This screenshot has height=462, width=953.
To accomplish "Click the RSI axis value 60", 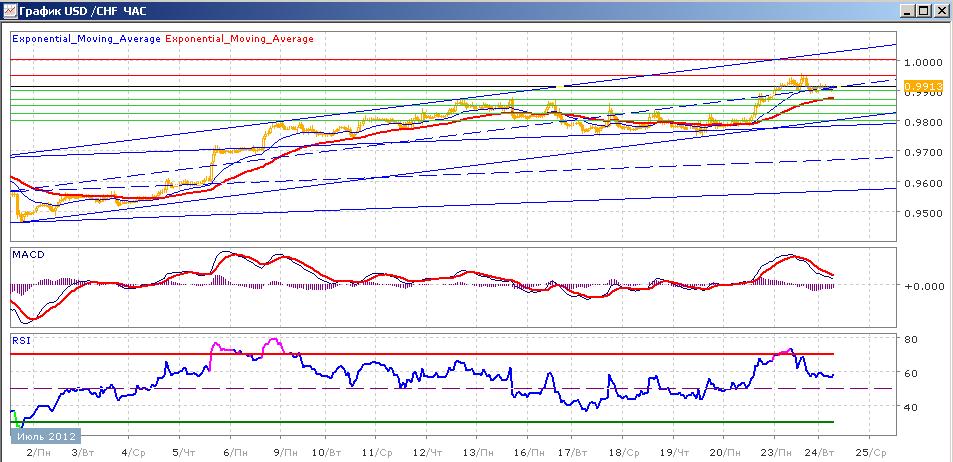I will [912, 373].
